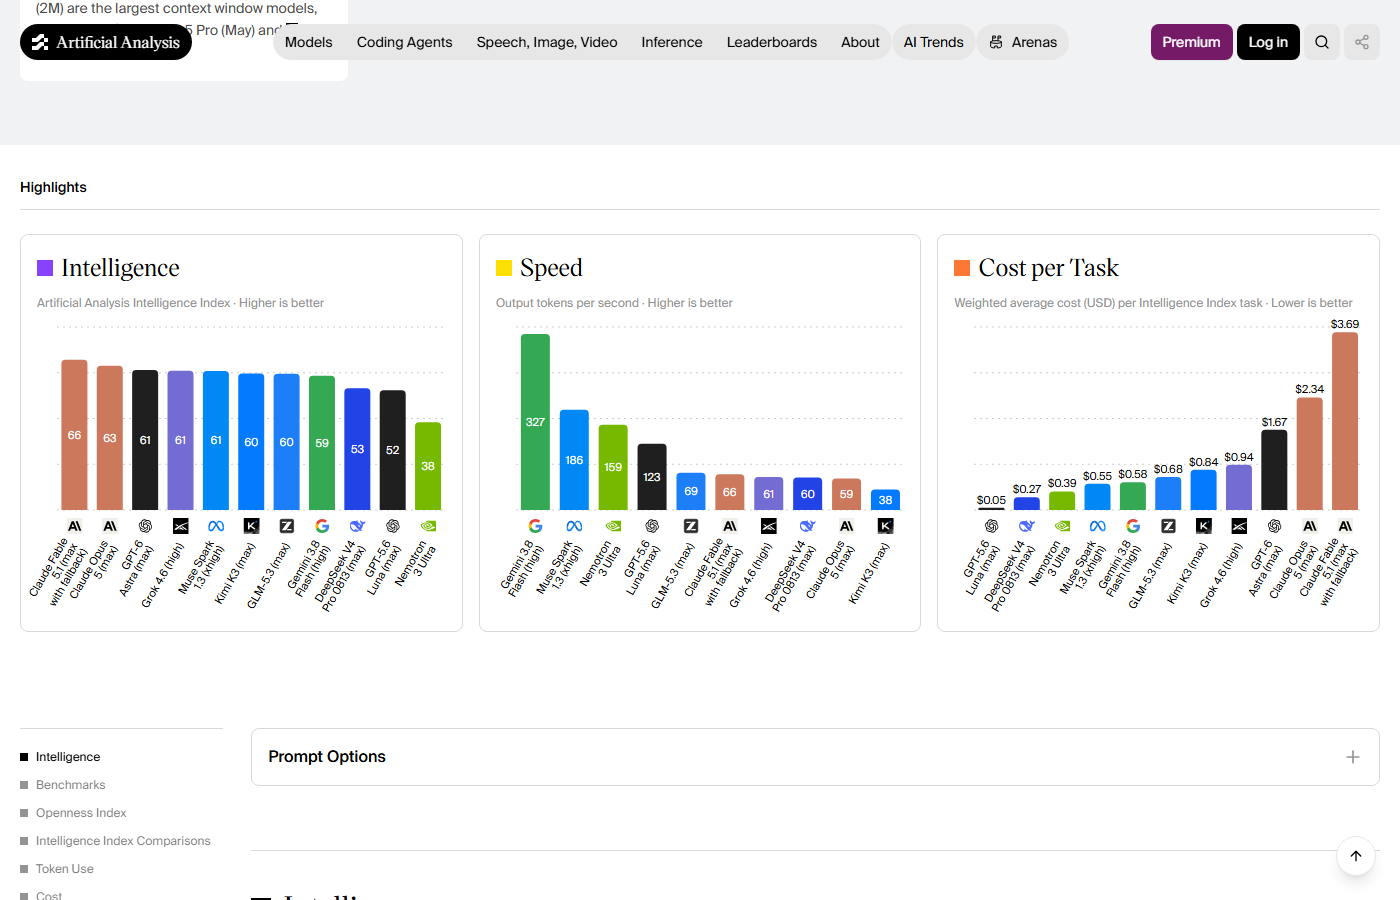Click the xAI logo under Grok 4.6 in Speed chart
Viewport: 1400px width, 900px height.
pos(769,526)
